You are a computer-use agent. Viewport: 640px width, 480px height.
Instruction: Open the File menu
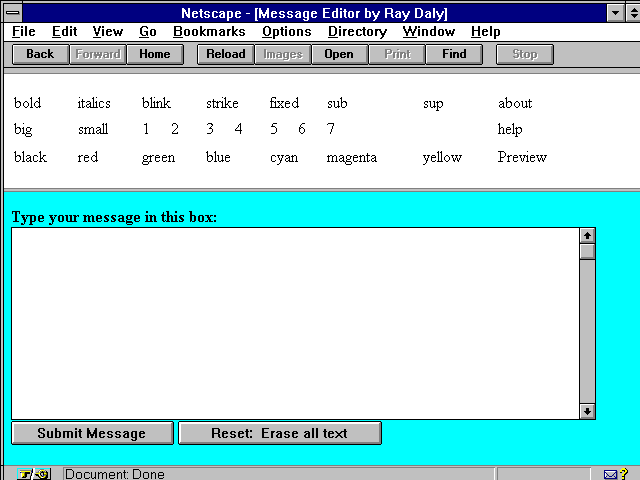[24, 32]
